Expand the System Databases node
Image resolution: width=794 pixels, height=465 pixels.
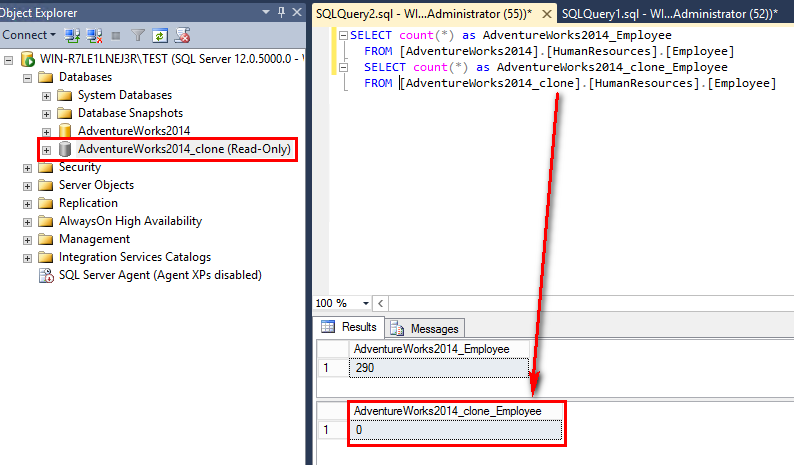[46, 96]
